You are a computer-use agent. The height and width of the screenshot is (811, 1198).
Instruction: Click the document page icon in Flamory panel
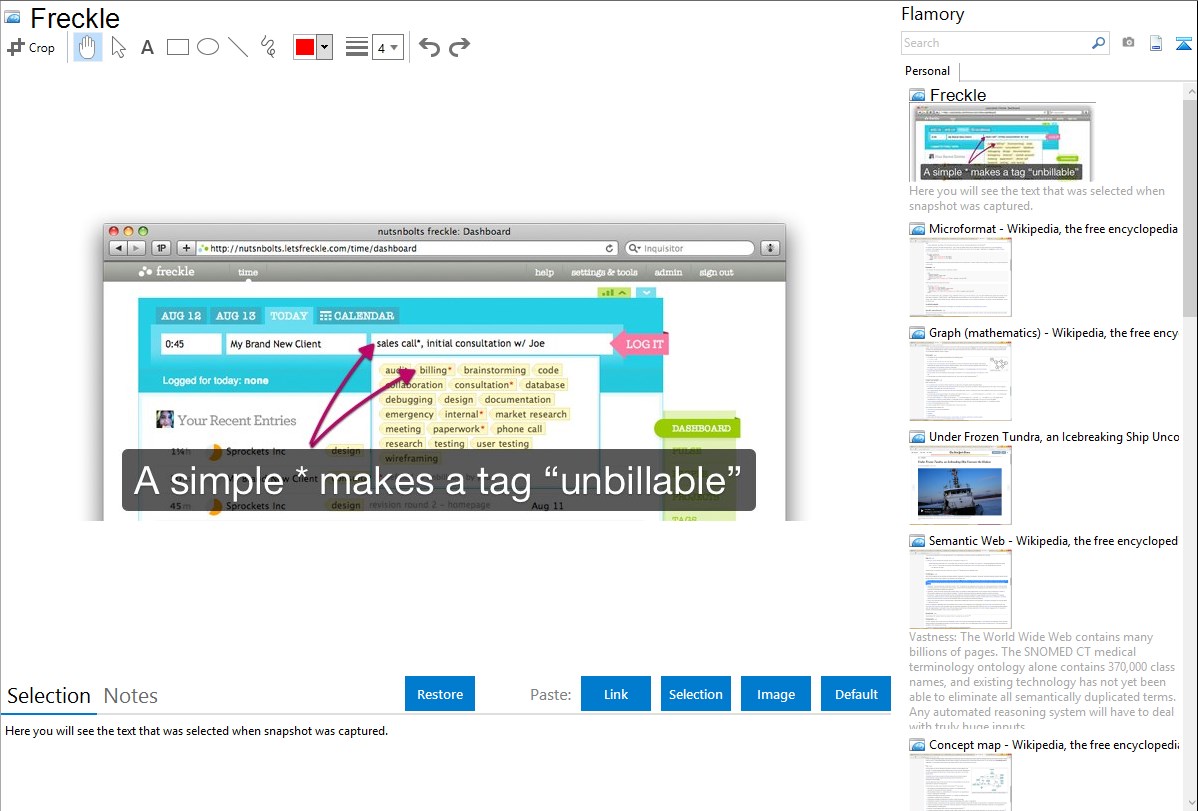click(1156, 43)
